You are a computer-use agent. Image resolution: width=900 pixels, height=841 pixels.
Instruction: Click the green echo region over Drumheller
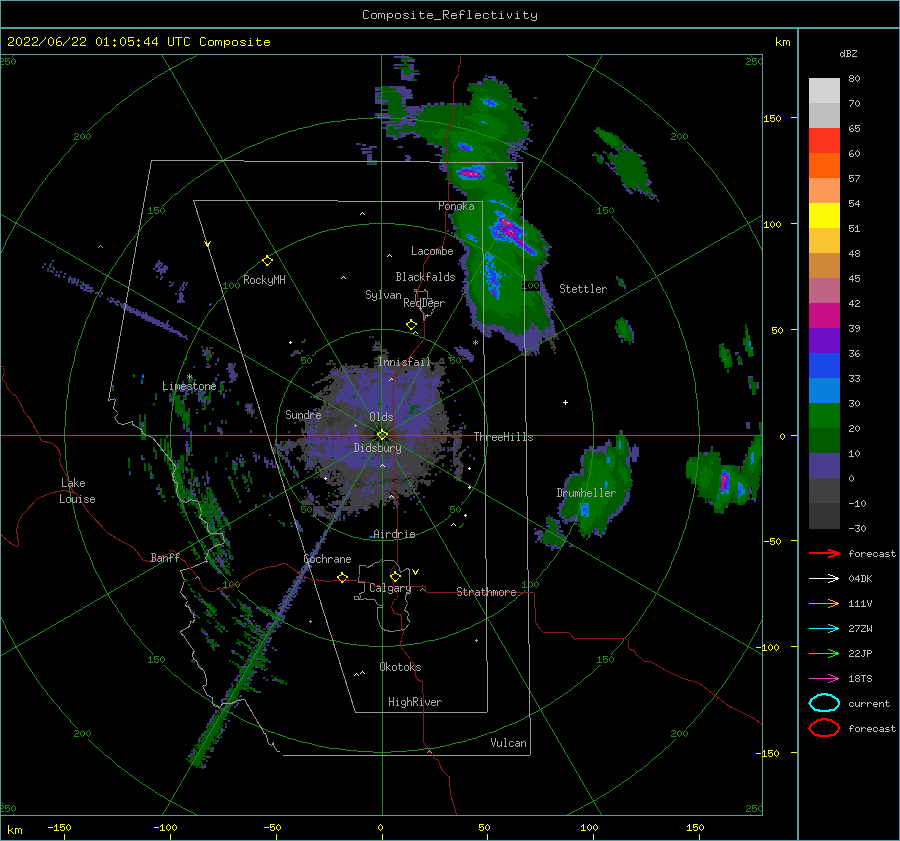pos(595,488)
